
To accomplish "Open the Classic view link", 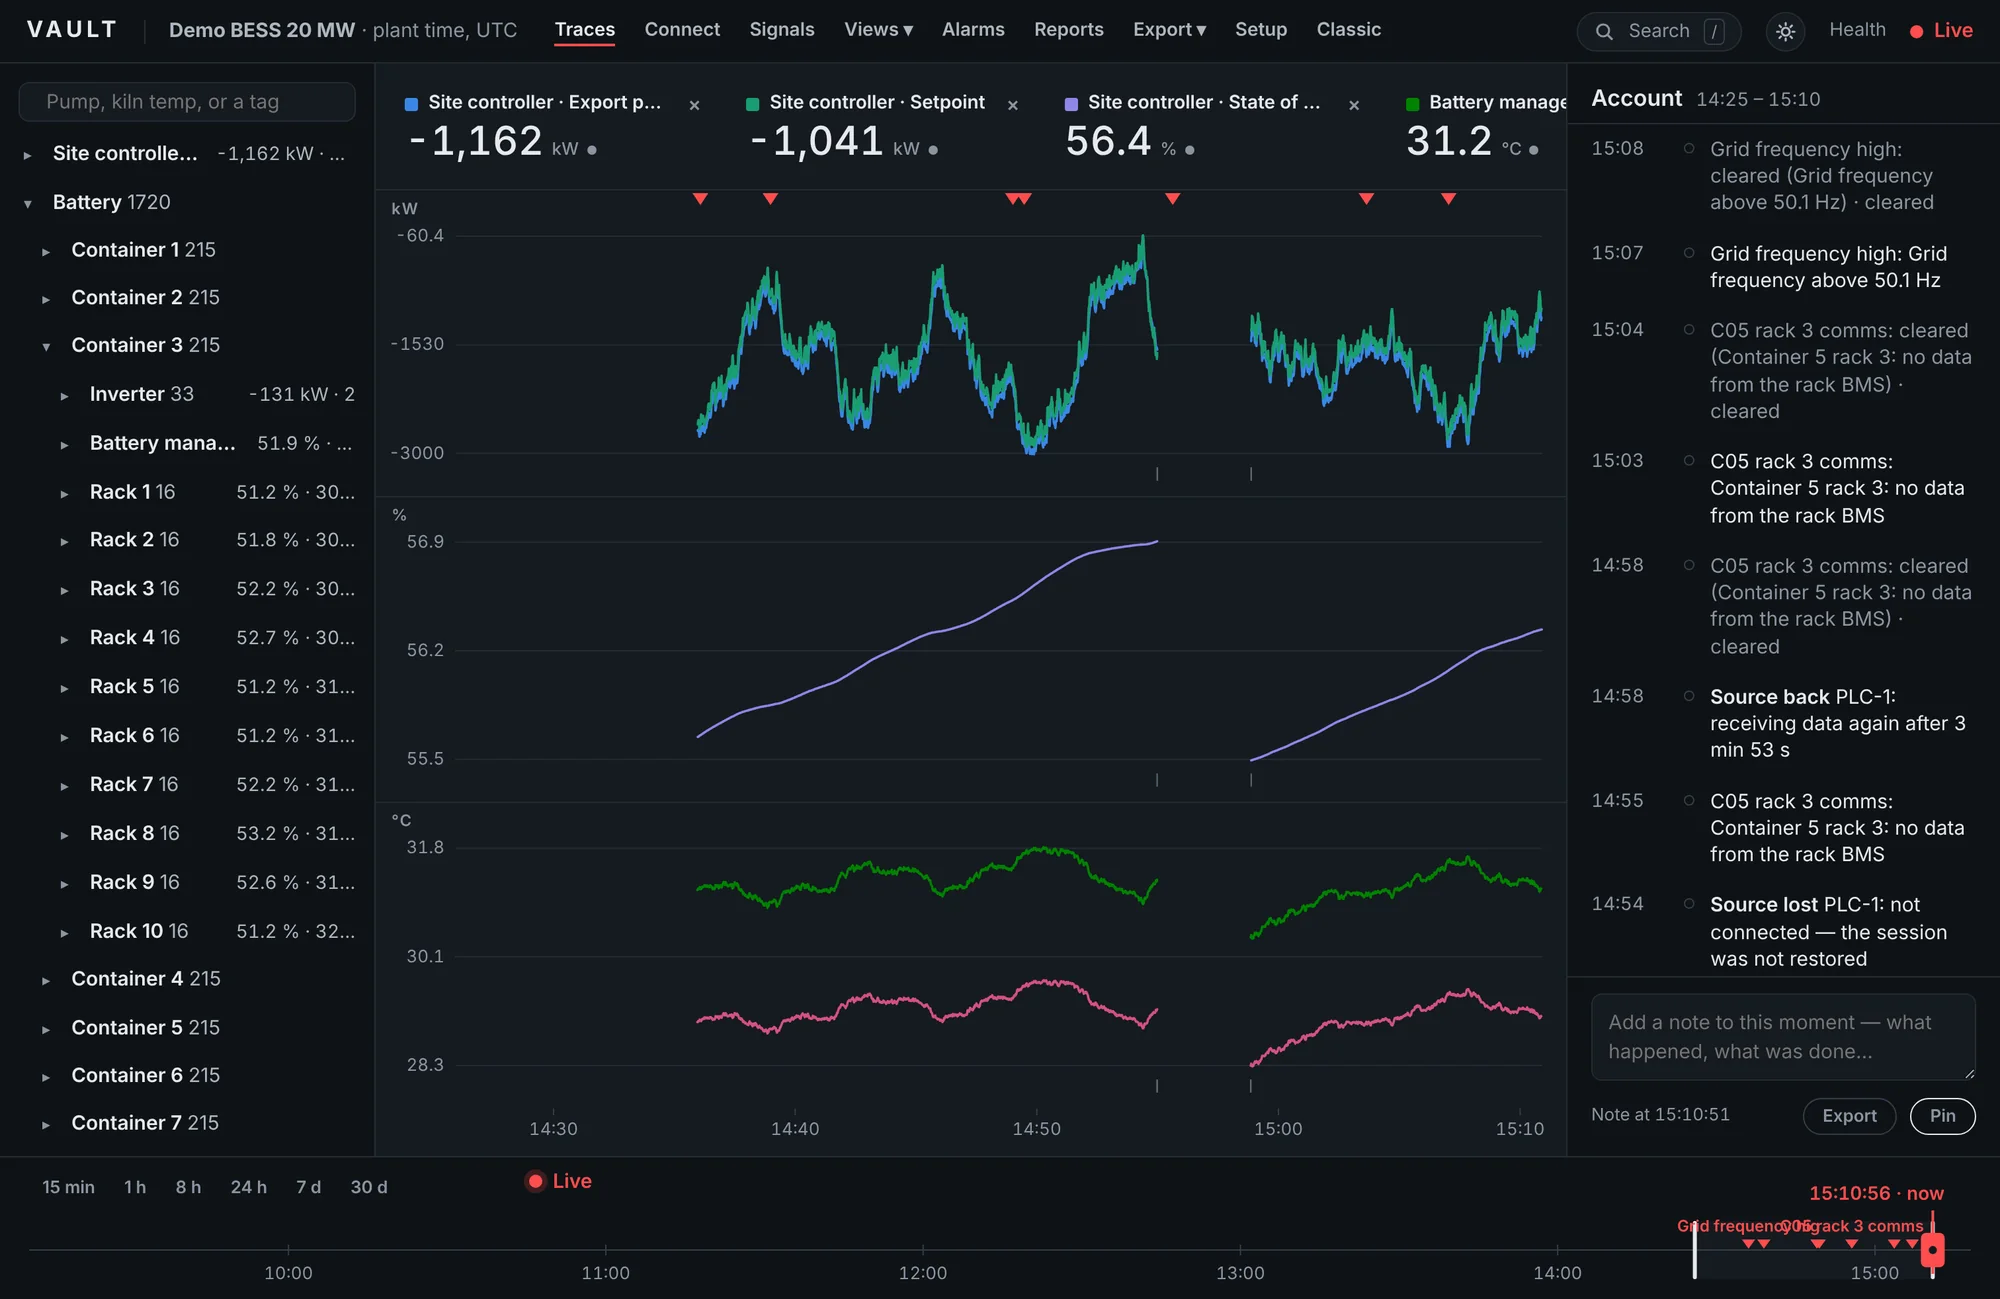I will 1348,30.
